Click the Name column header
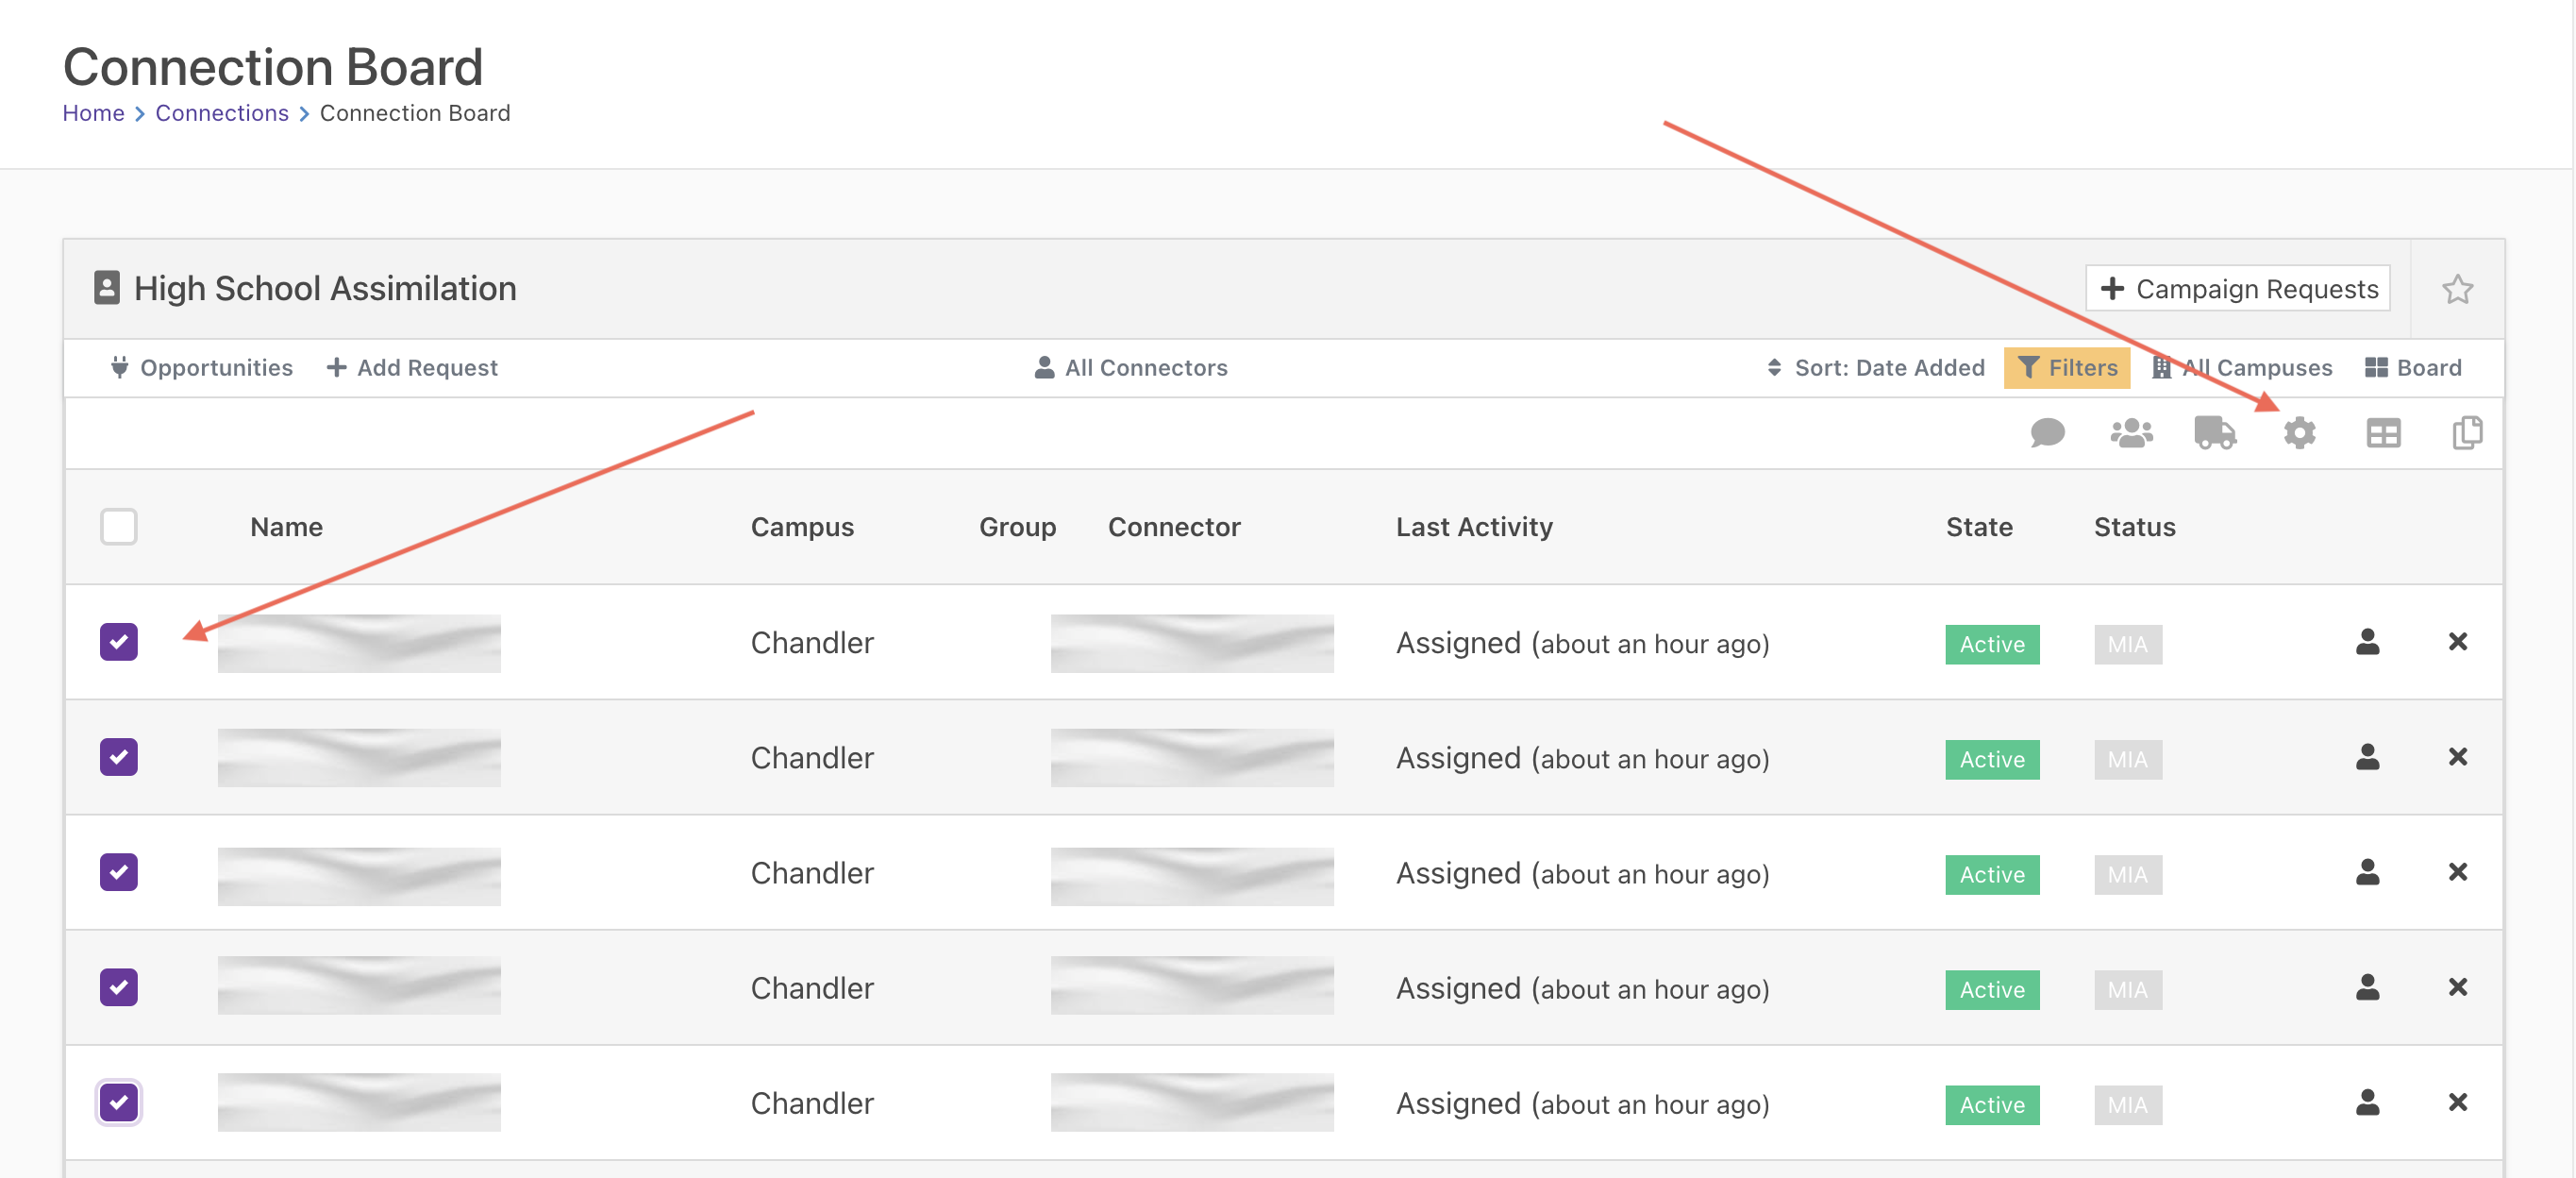The width and height of the screenshot is (2576, 1178). (x=286, y=527)
